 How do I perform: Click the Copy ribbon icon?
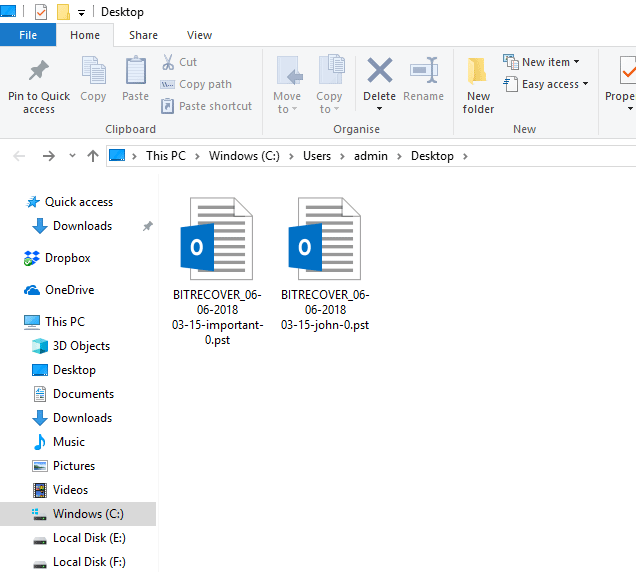click(x=93, y=71)
